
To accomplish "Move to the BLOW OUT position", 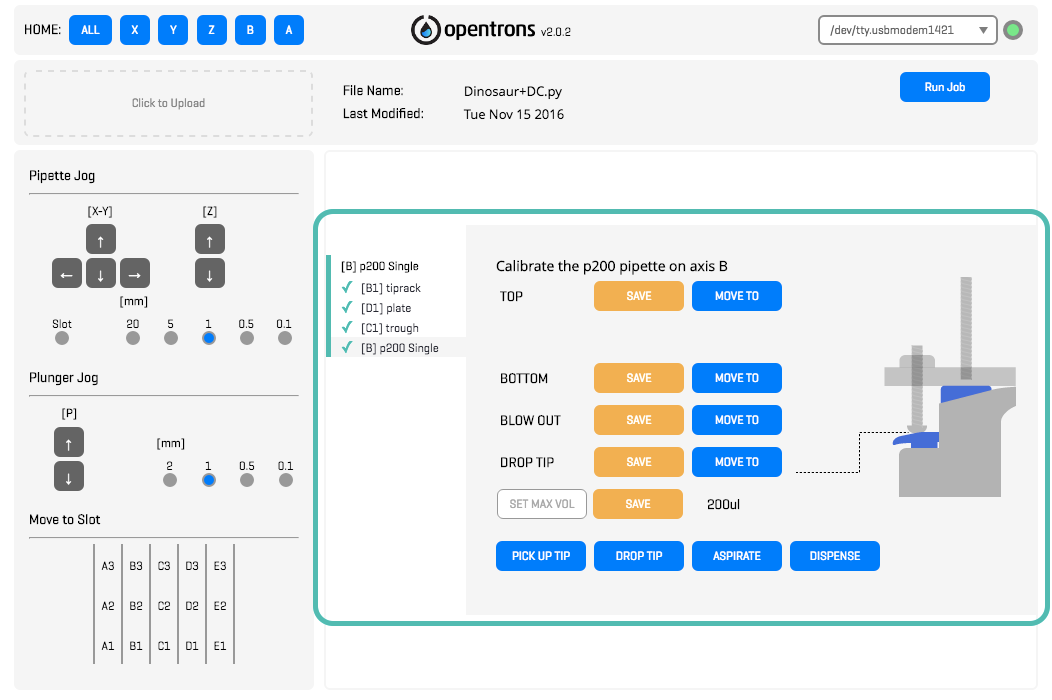I will [x=736, y=420].
